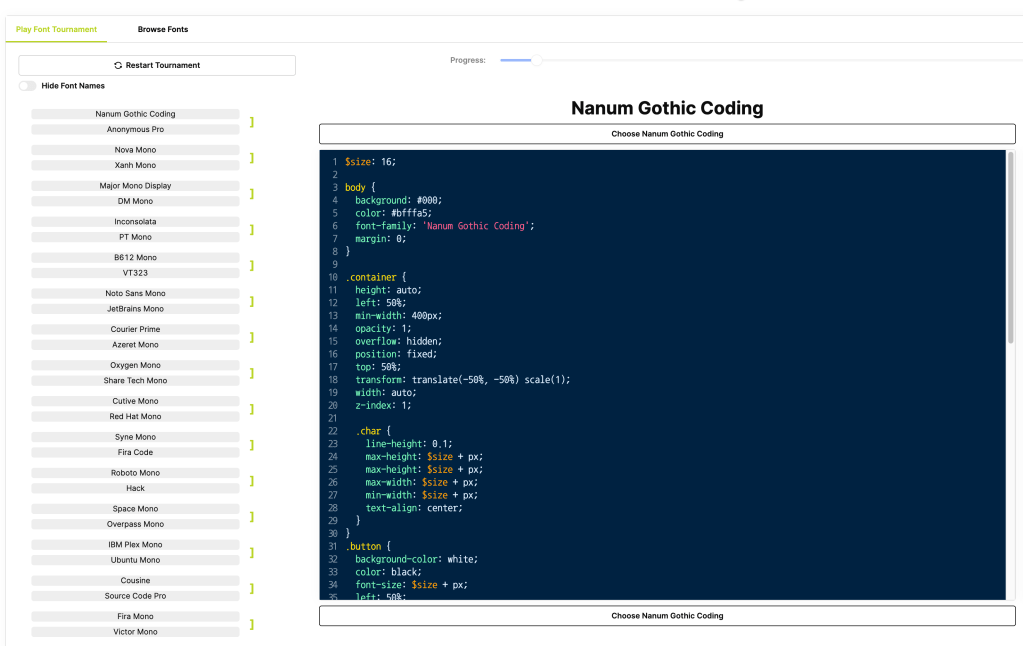Pick Fira Code from the bracket list
1023x646 pixels.
point(135,452)
